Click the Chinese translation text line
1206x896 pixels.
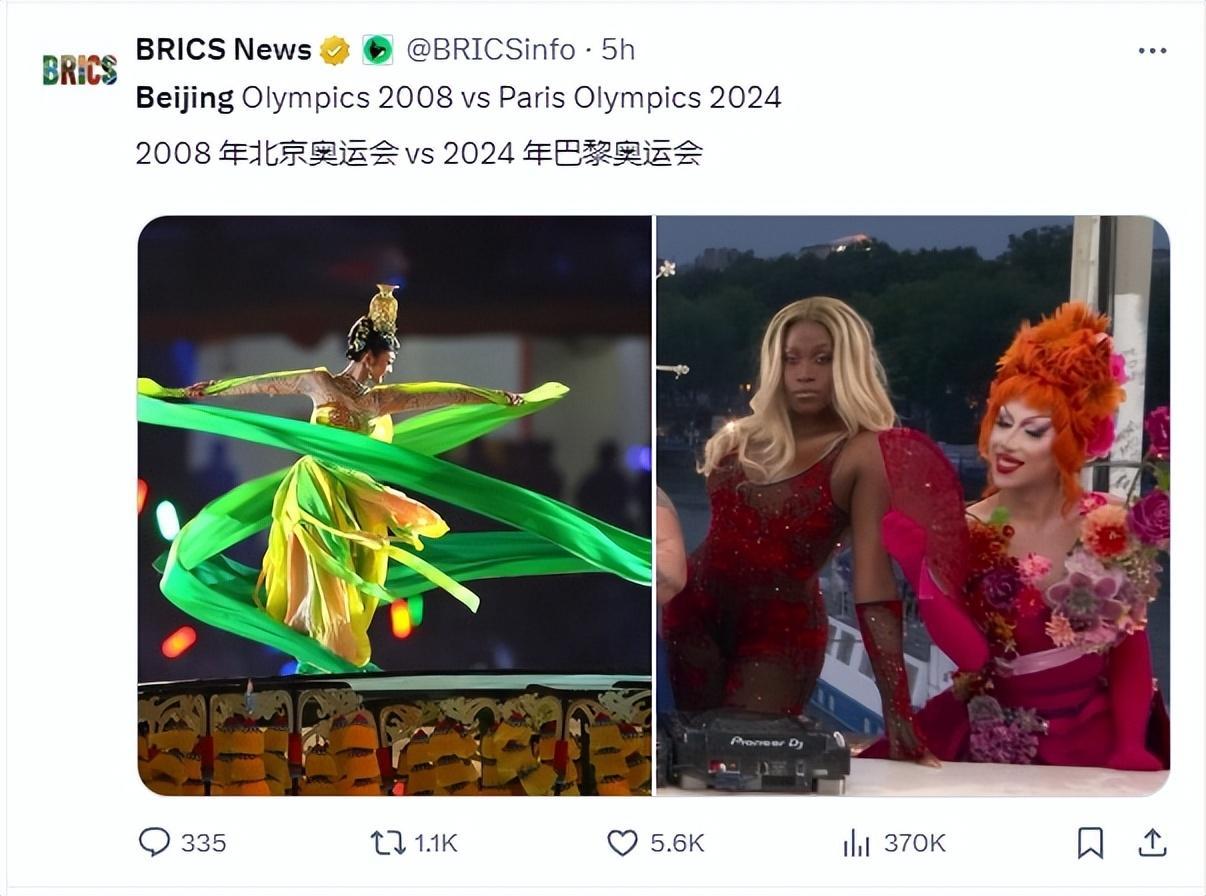[x=419, y=153]
